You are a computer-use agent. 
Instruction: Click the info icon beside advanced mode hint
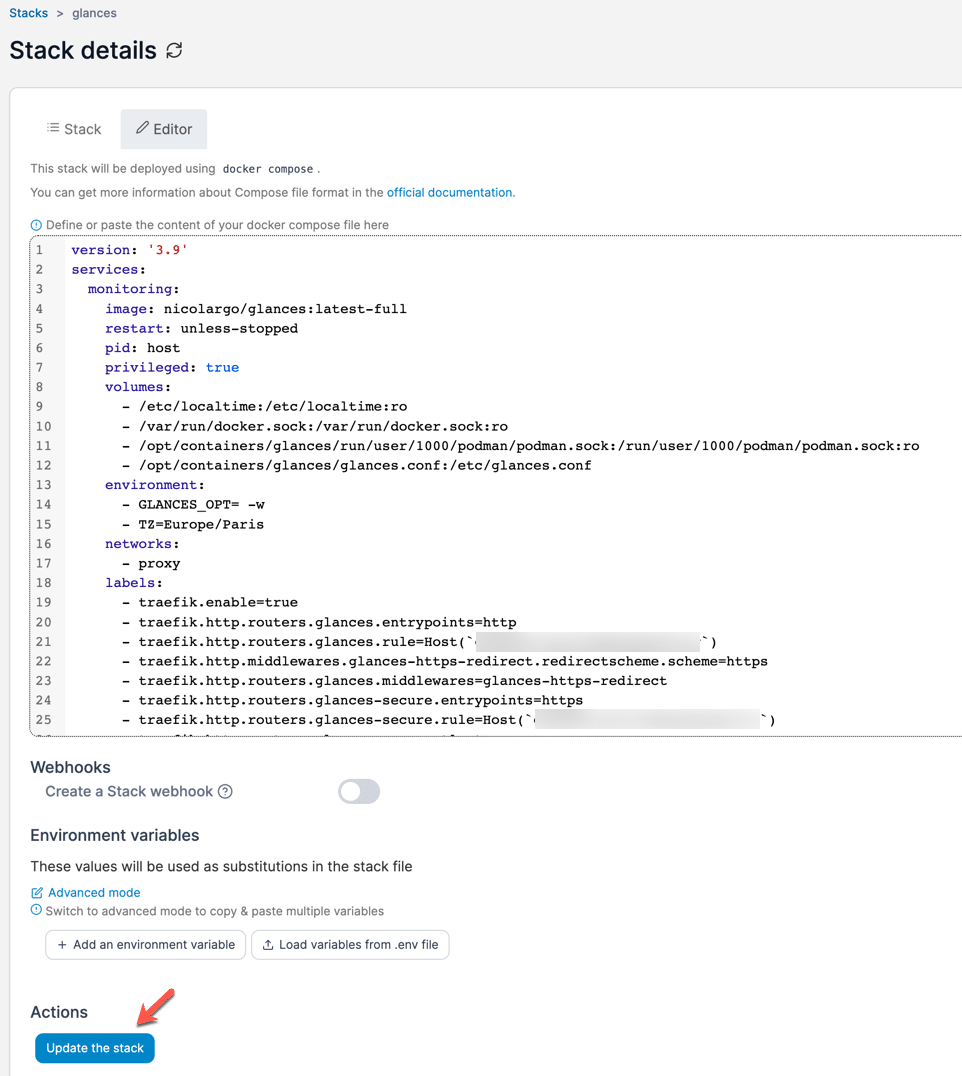tap(36, 910)
